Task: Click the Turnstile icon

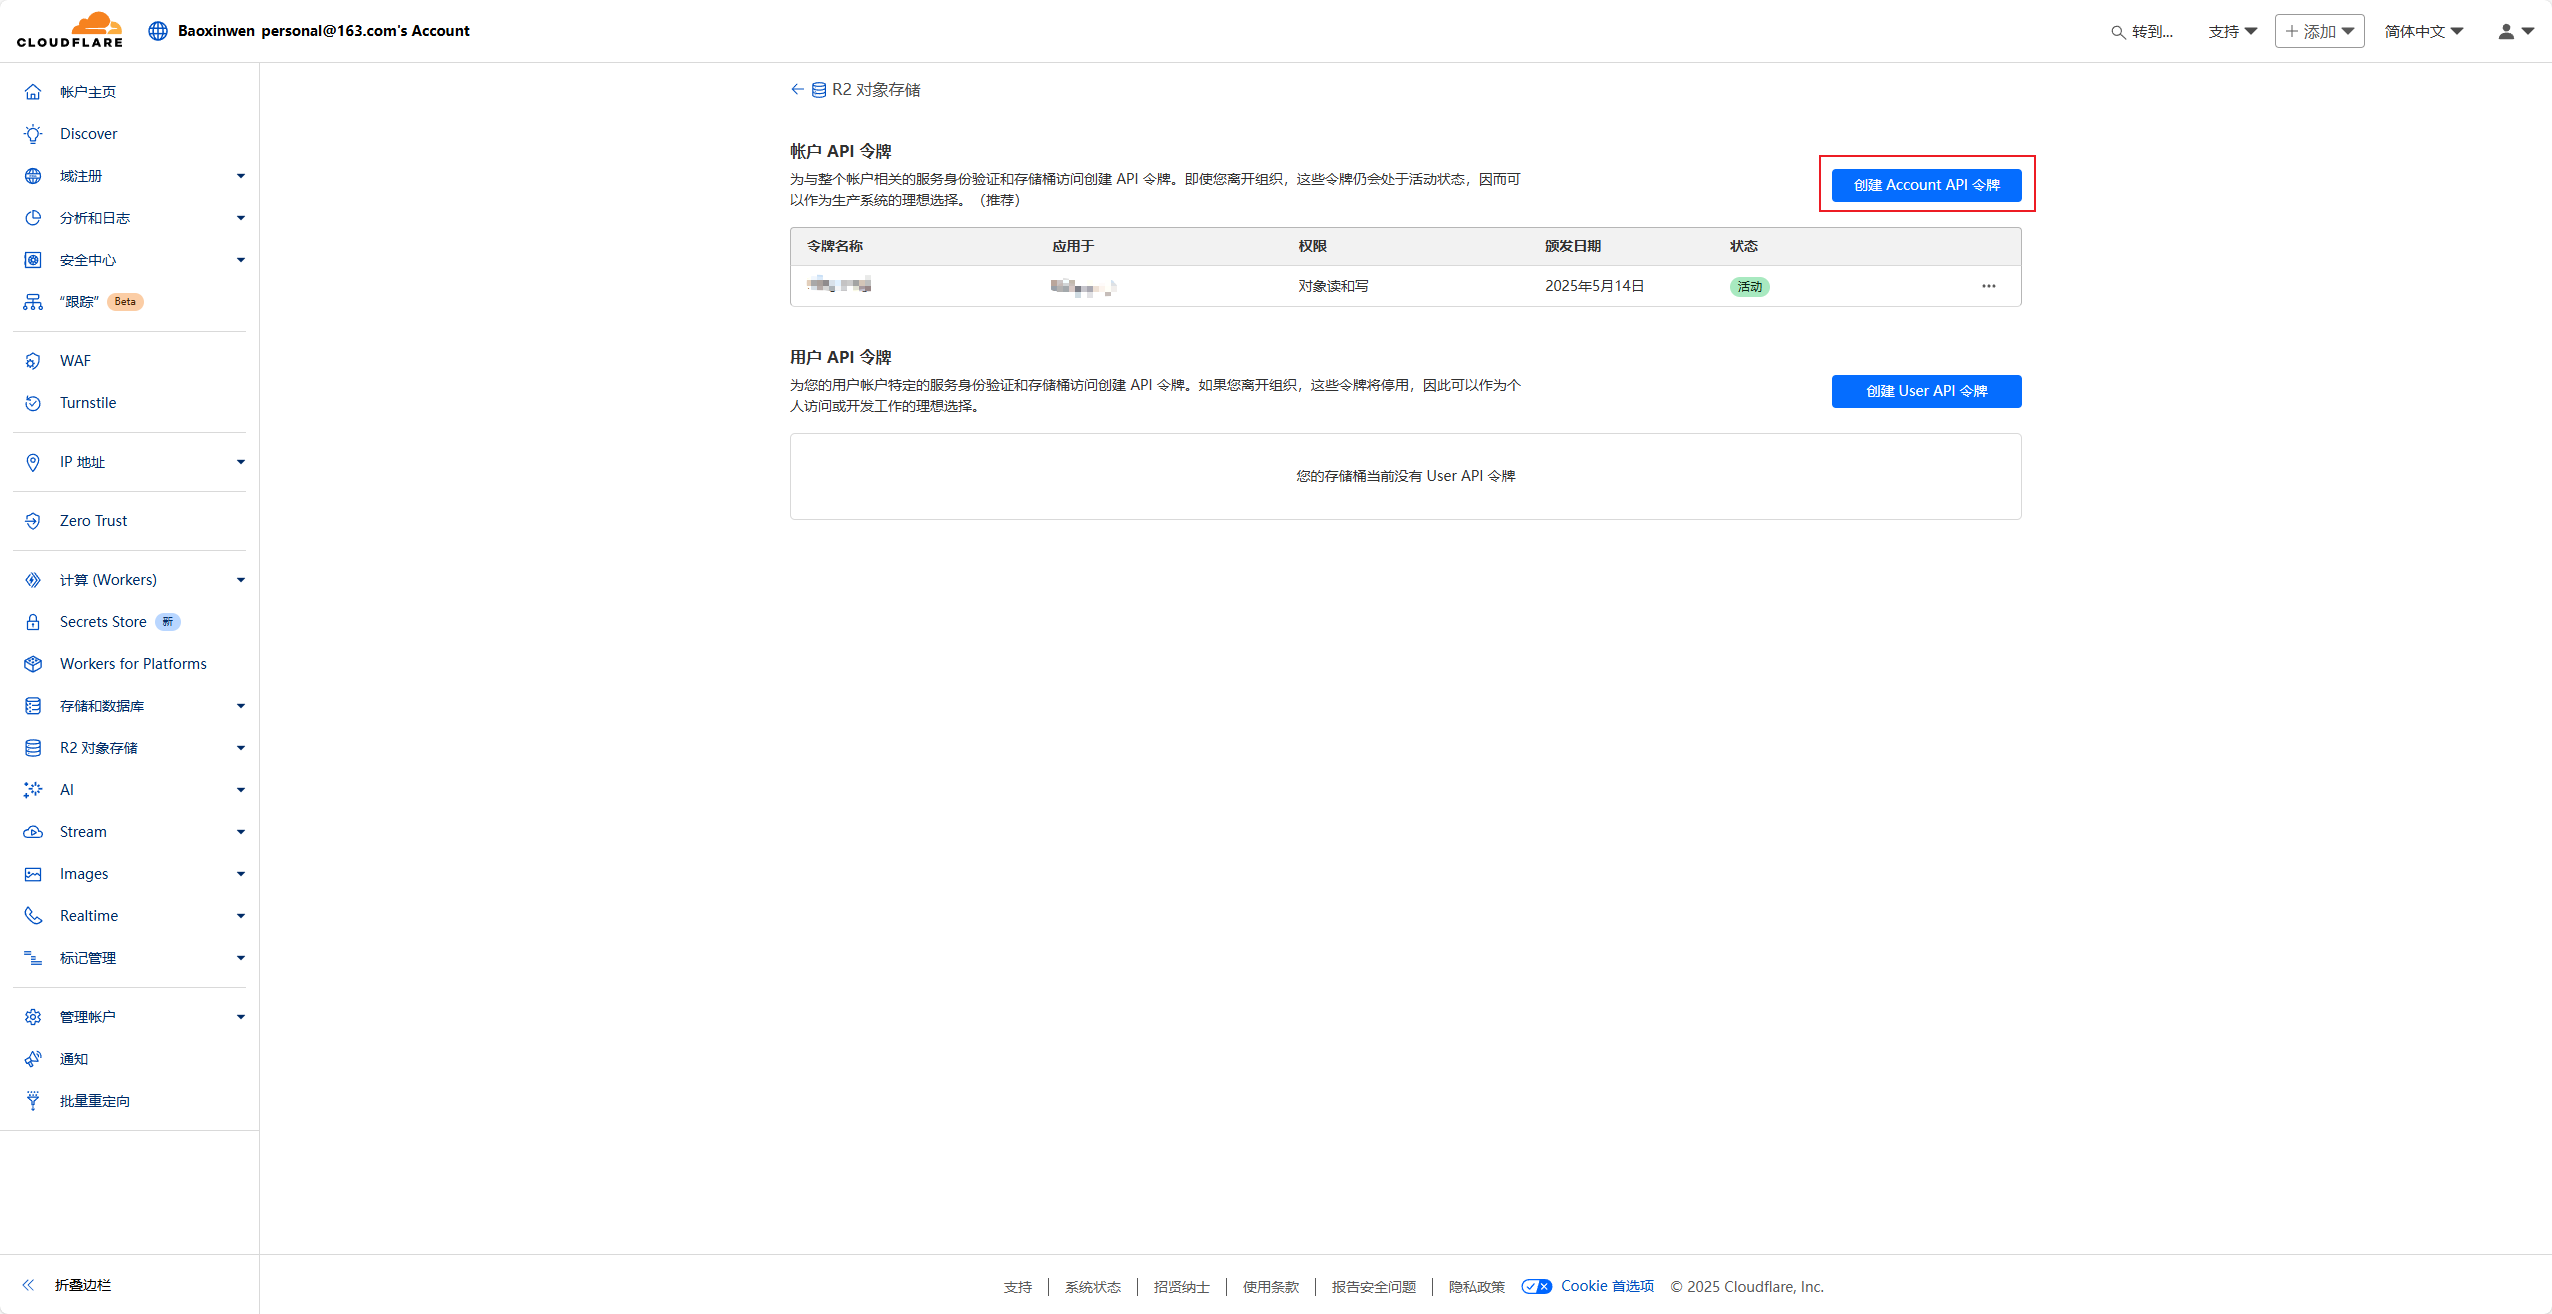Action: pyautogui.click(x=33, y=403)
